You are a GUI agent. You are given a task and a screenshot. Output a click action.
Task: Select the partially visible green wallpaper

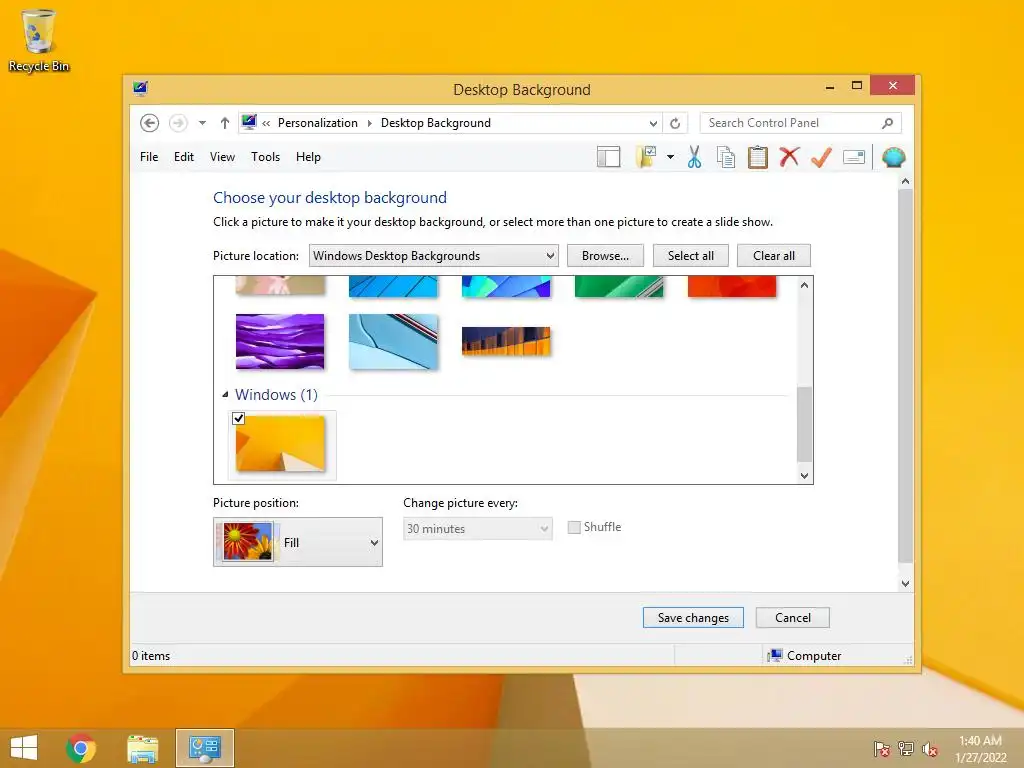click(x=619, y=287)
